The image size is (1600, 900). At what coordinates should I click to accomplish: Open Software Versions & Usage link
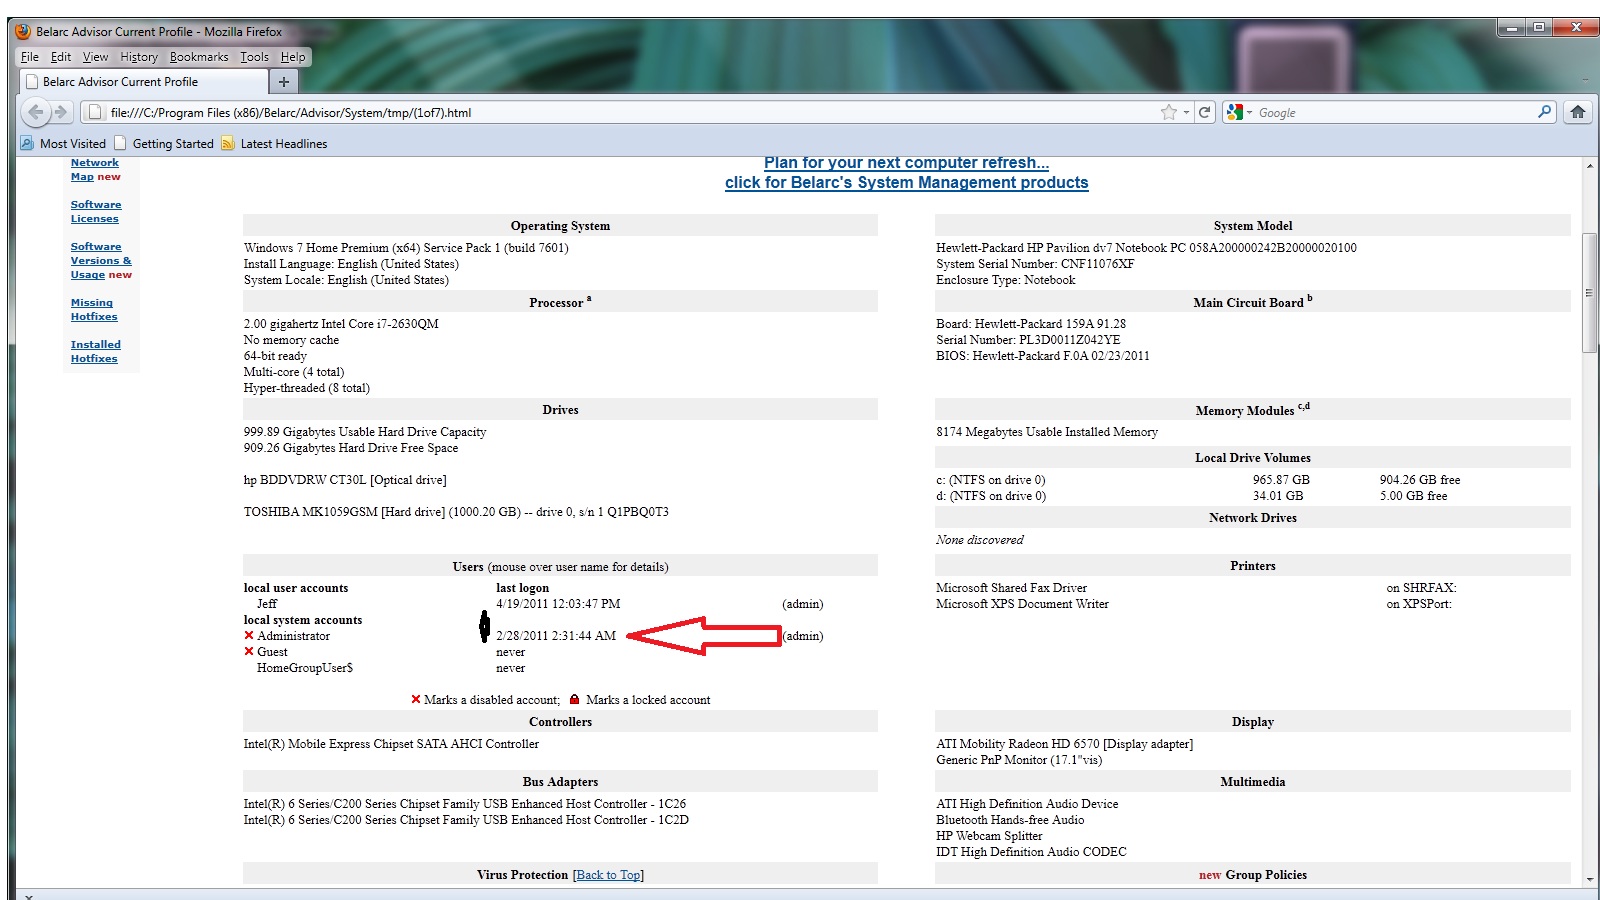tap(101, 260)
